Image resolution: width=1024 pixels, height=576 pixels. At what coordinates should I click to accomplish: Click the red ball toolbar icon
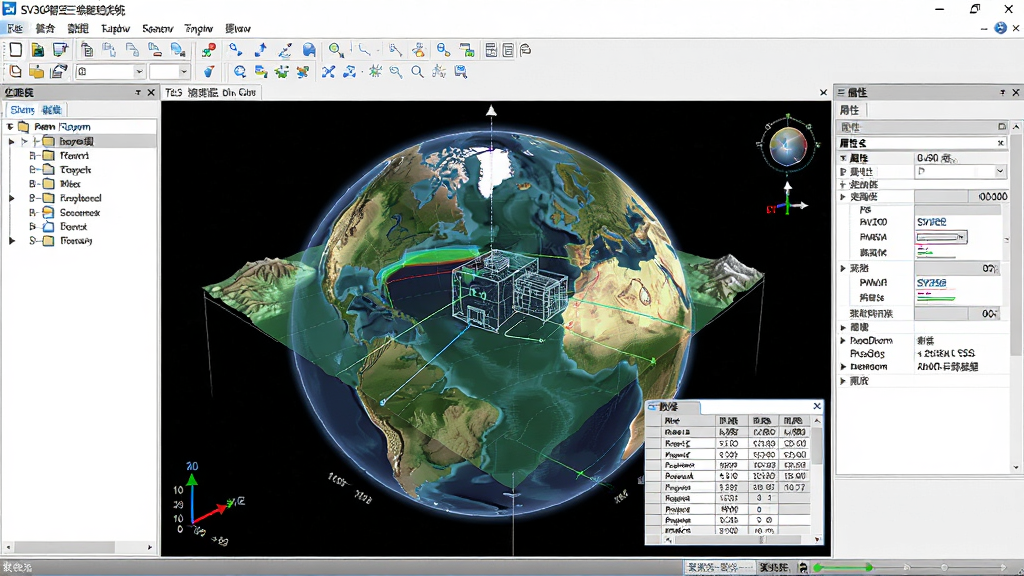pyautogui.click(x=209, y=50)
